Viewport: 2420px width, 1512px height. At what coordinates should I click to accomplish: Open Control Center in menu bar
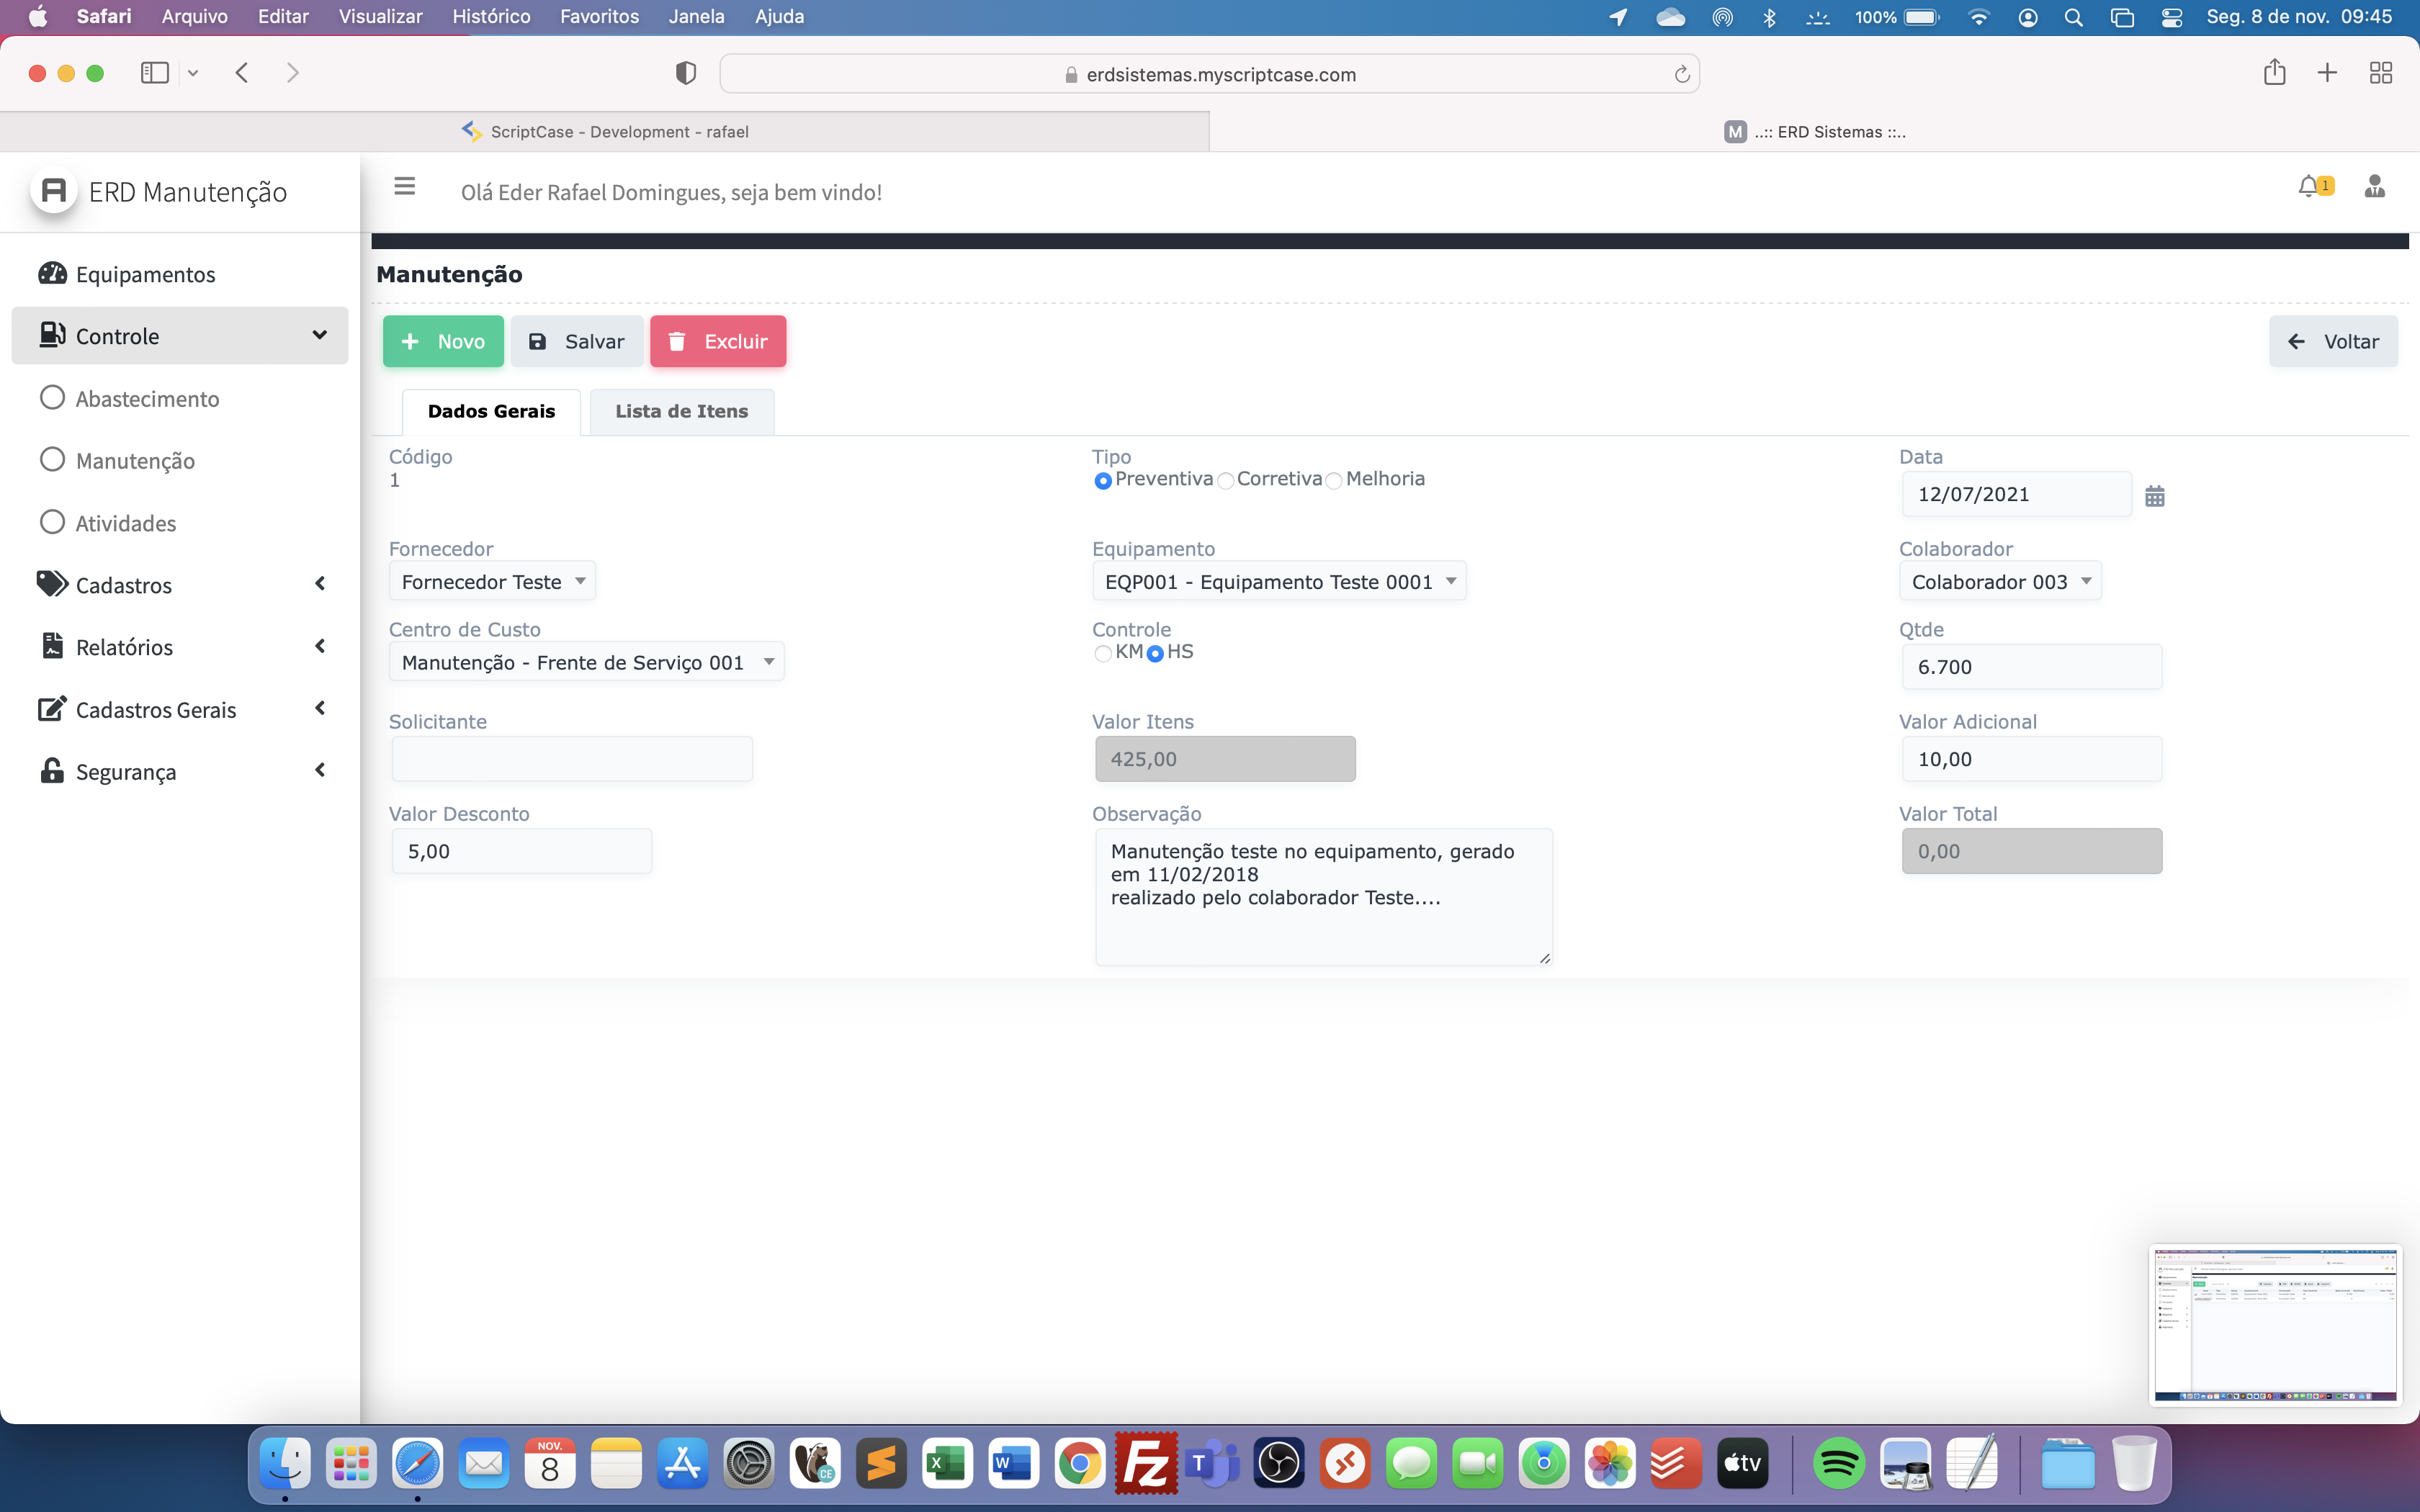click(x=2172, y=17)
